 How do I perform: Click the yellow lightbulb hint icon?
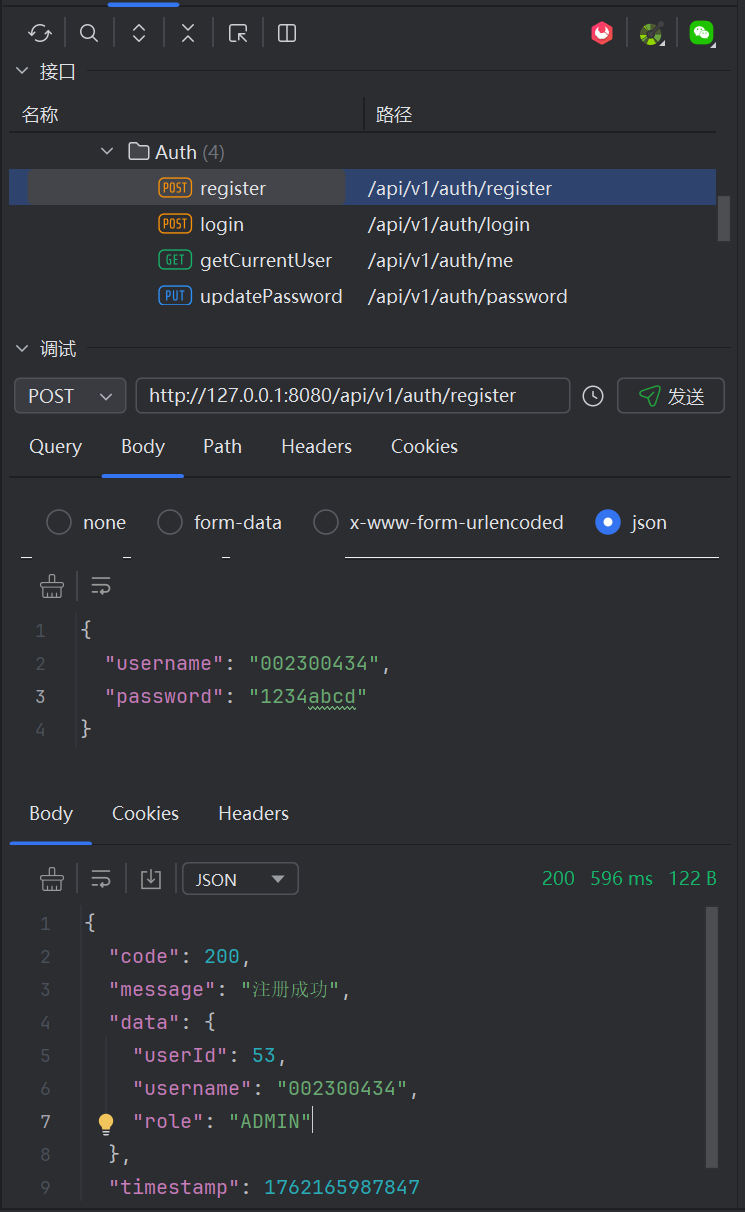click(106, 1124)
